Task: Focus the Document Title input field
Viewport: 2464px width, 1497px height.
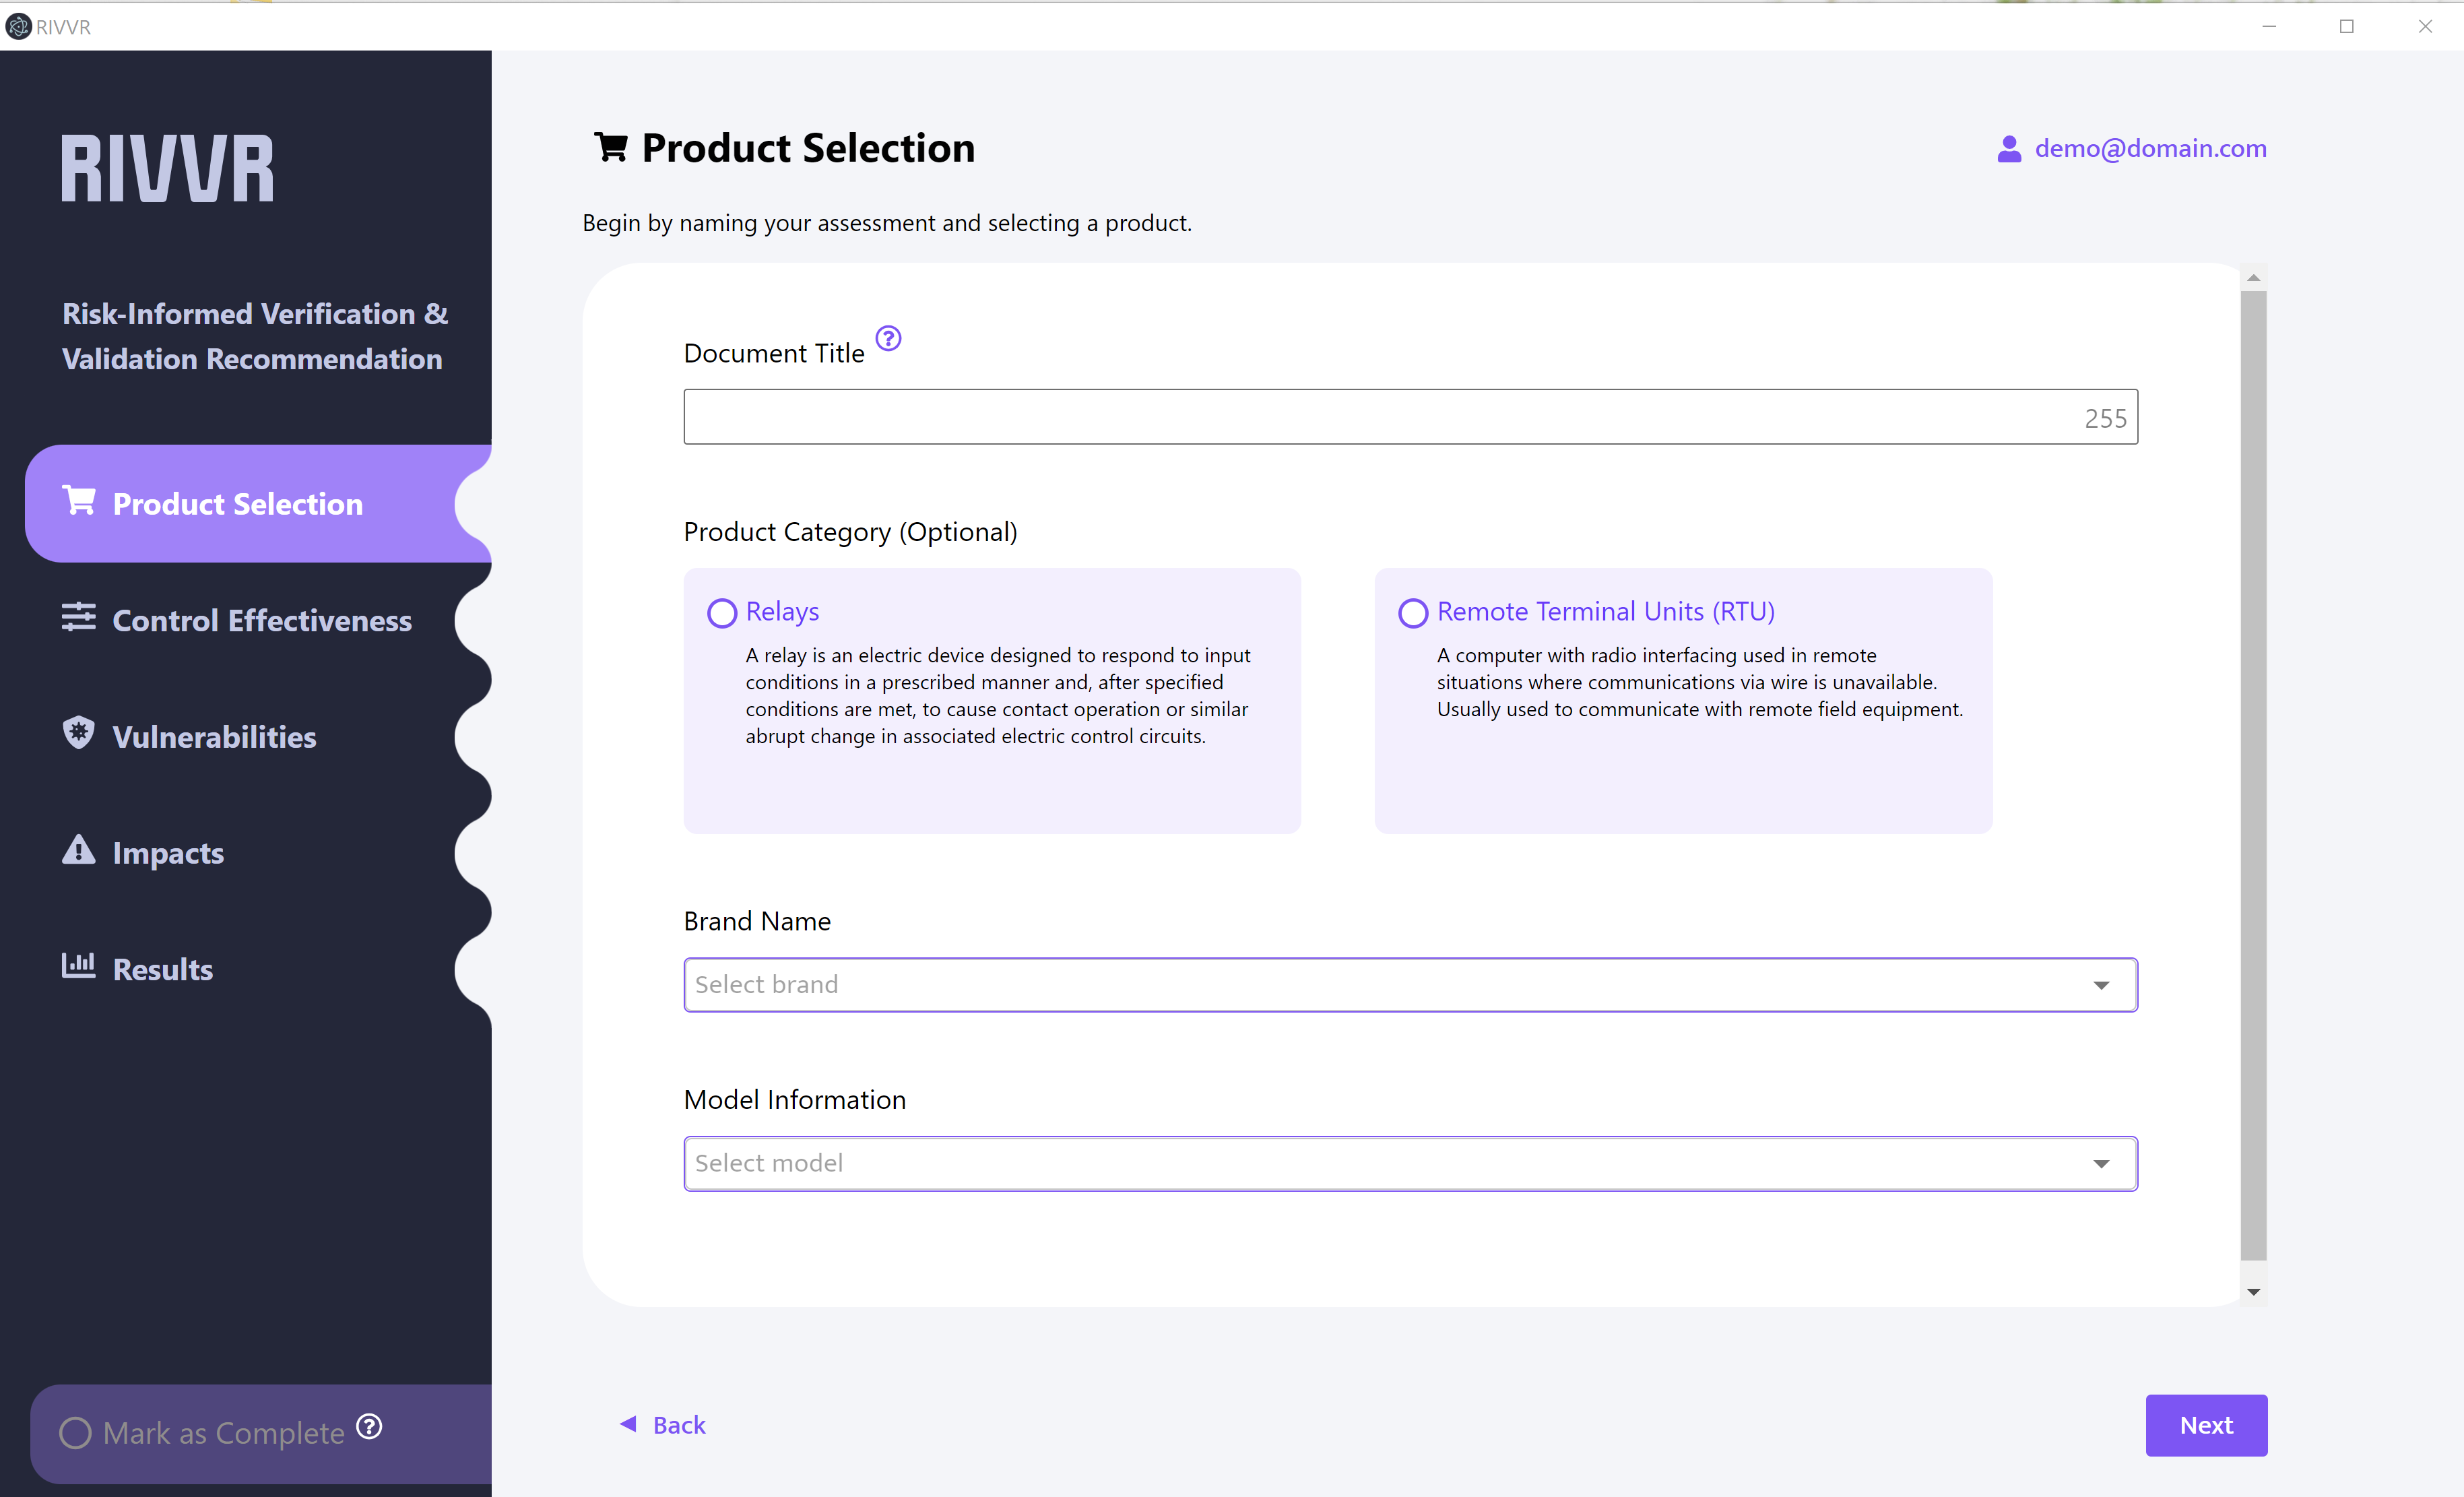Action: (x=1410, y=417)
